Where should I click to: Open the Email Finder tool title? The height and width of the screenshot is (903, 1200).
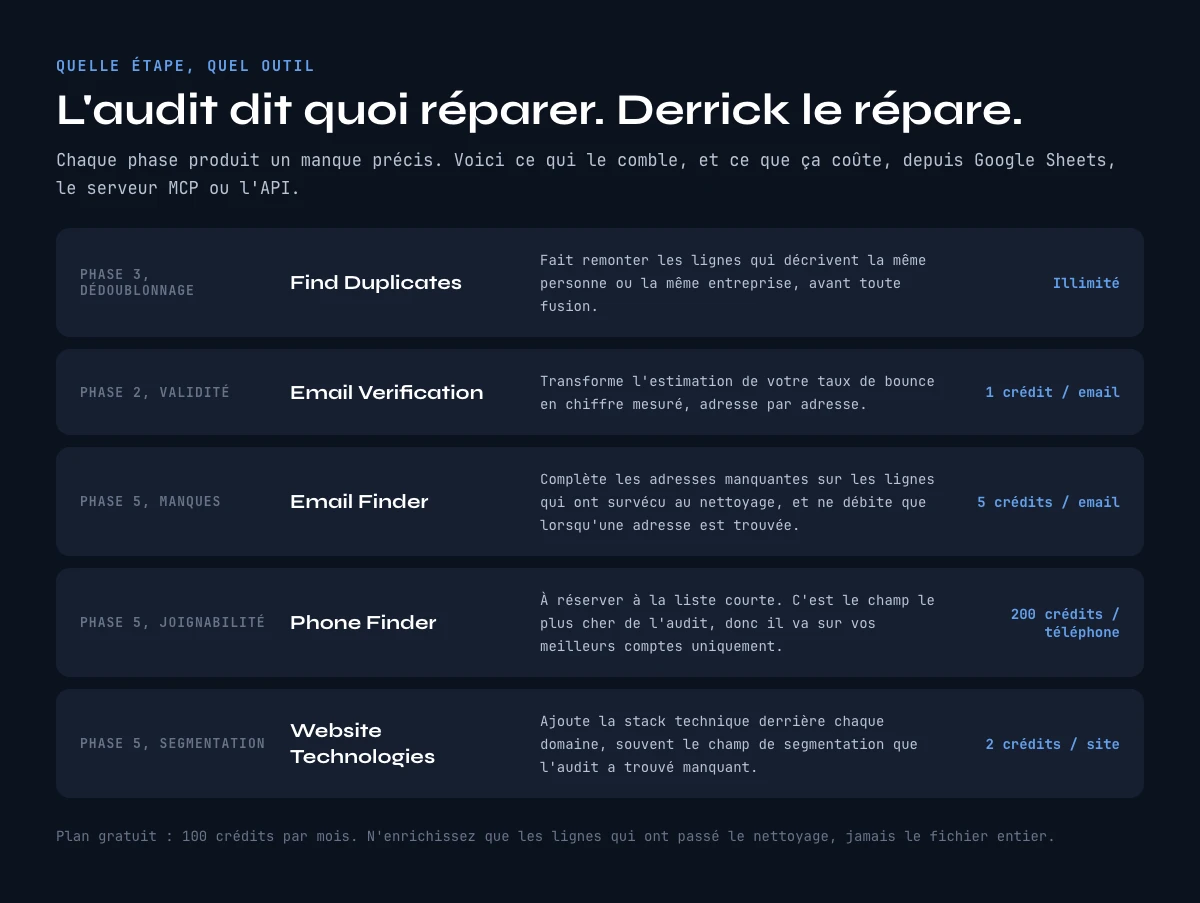tap(359, 501)
